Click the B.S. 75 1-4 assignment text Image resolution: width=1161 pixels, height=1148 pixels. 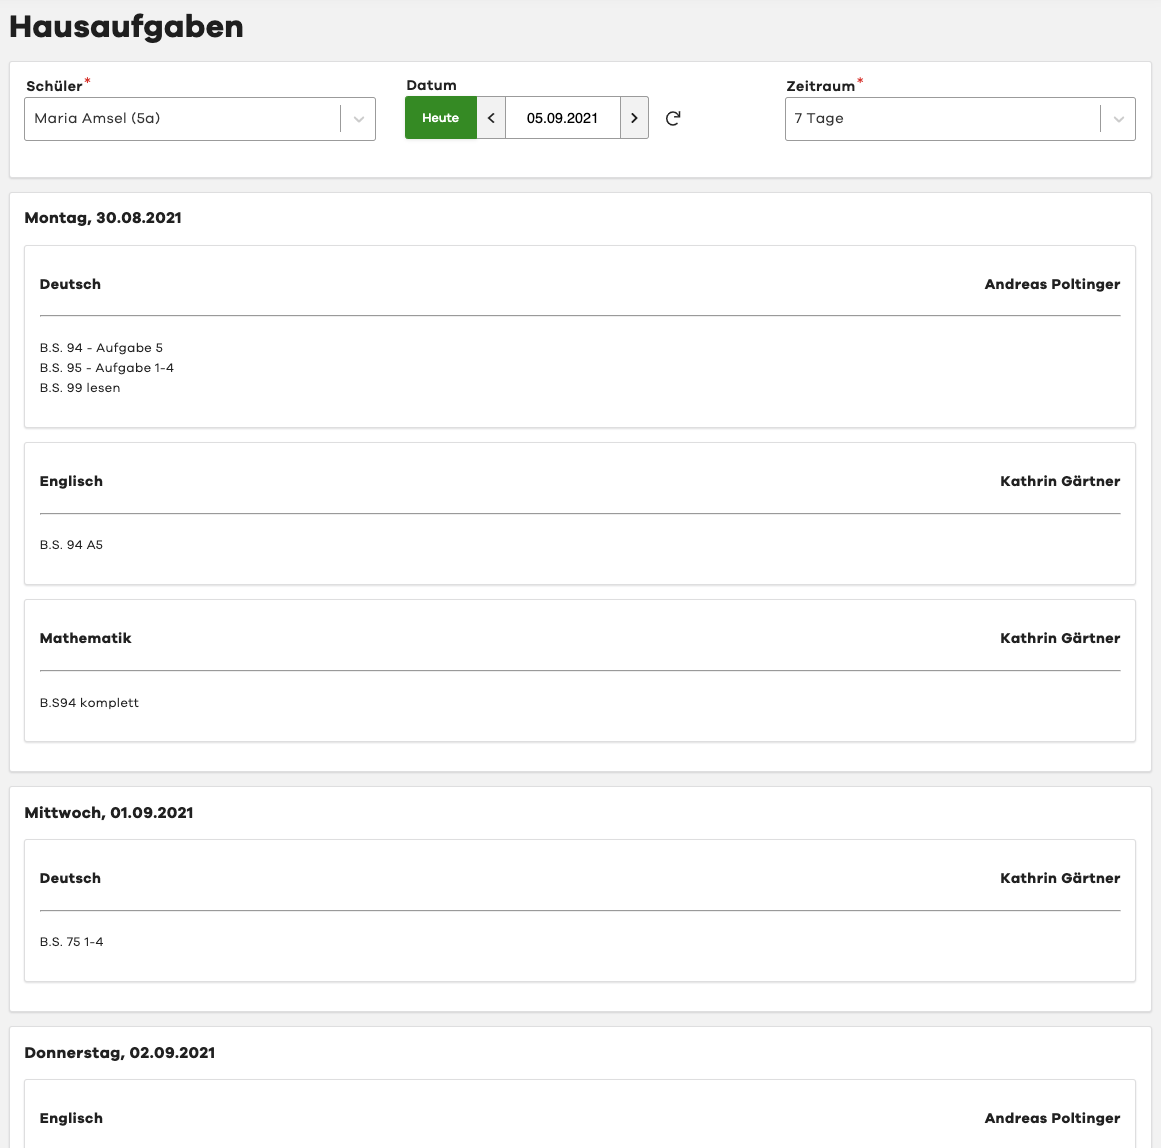click(x=71, y=942)
